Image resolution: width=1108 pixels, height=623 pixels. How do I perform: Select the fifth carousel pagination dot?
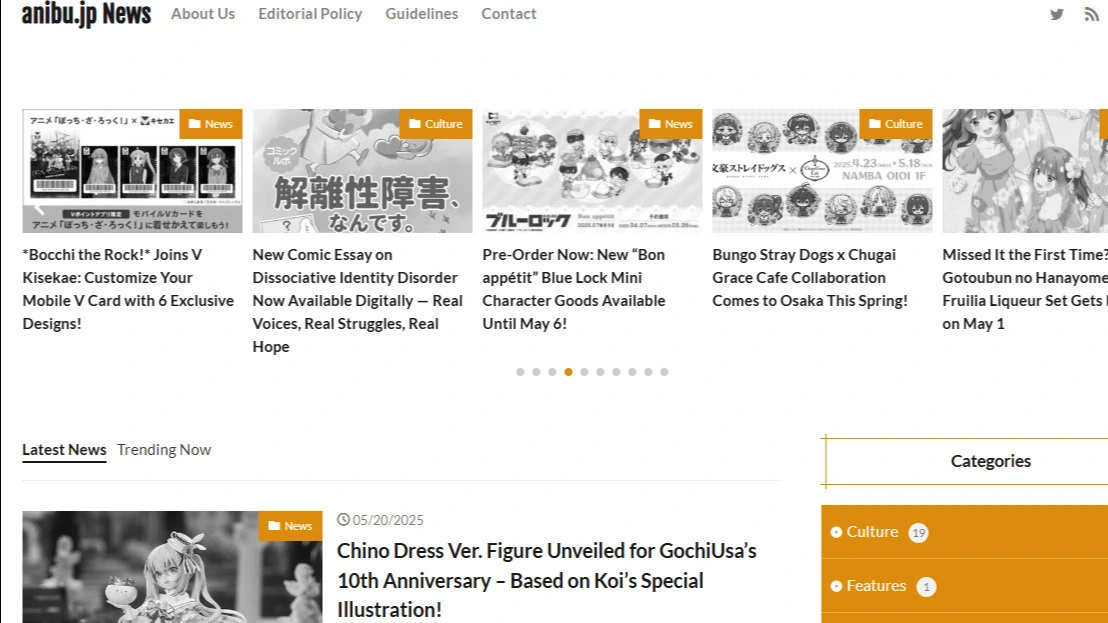pos(584,372)
